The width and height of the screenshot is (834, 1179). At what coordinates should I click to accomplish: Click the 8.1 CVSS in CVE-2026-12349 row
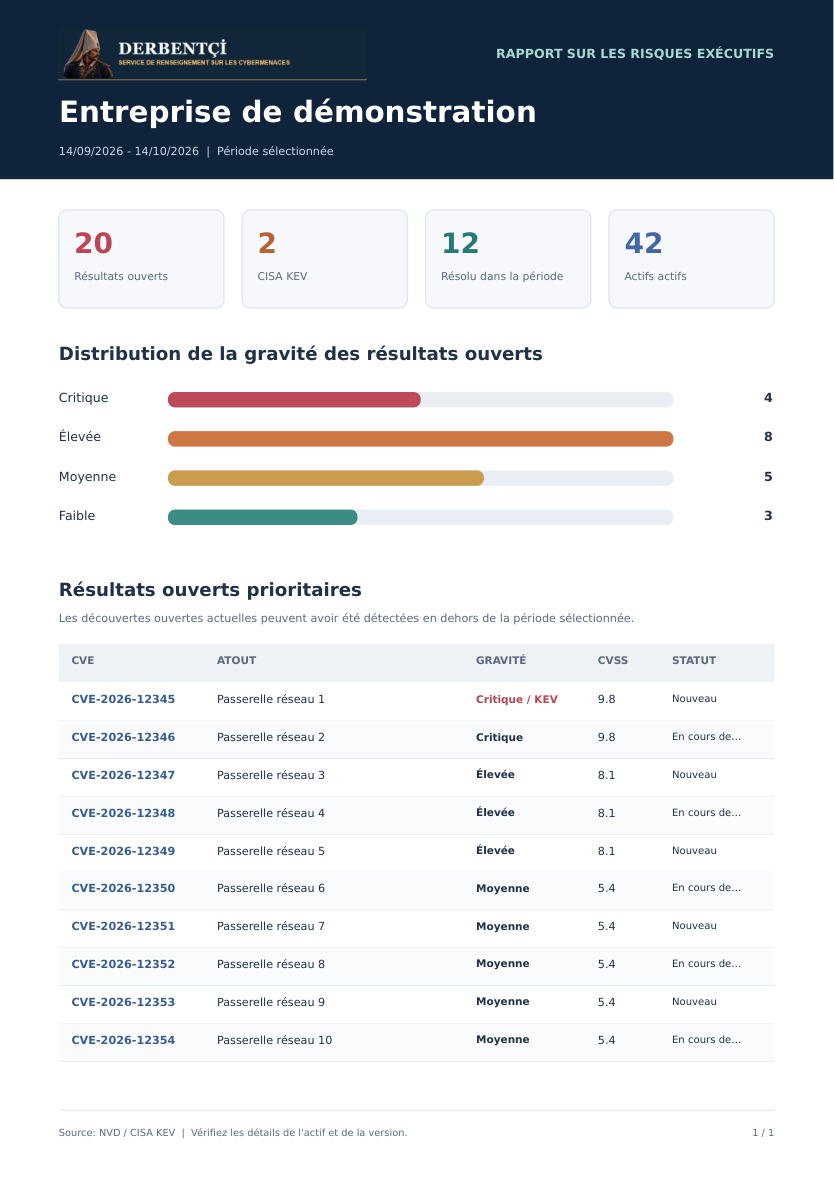[606, 851]
